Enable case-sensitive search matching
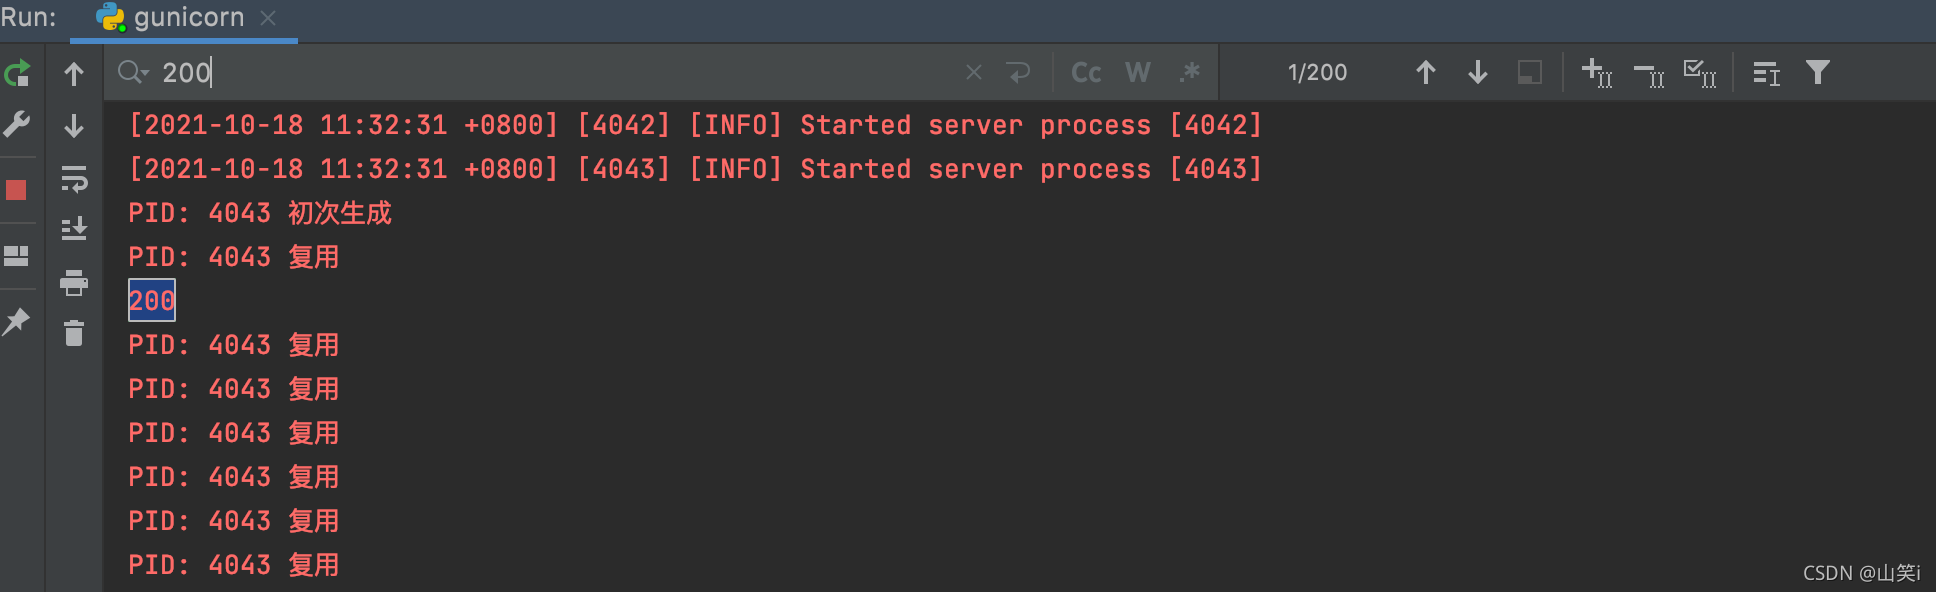The height and width of the screenshot is (592, 1936). [x=1085, y=71]
